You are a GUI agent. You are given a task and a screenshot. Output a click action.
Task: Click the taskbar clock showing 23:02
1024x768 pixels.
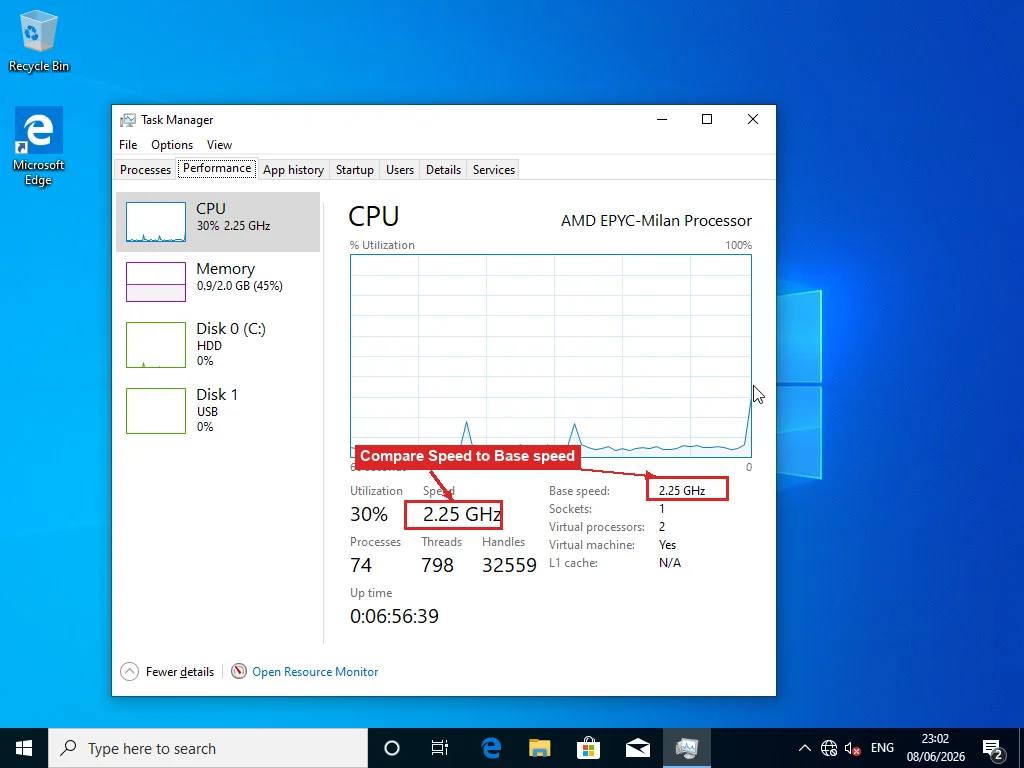935,748
